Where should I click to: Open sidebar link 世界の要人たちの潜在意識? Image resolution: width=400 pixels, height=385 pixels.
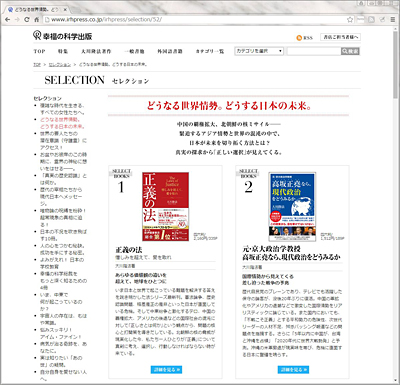[63, 140]
